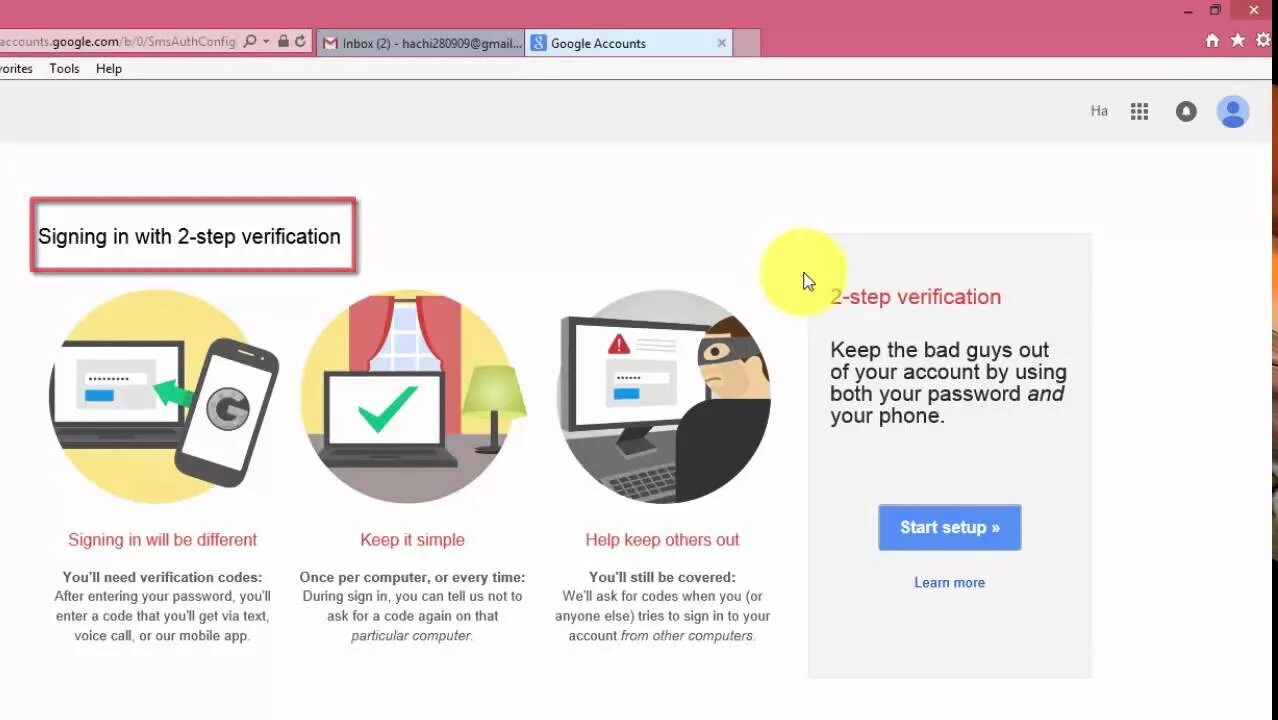This screenshot has width=1278, height=720.
Task: Click Start setup button
Action: pyautogui.click(x=950, y=527)
